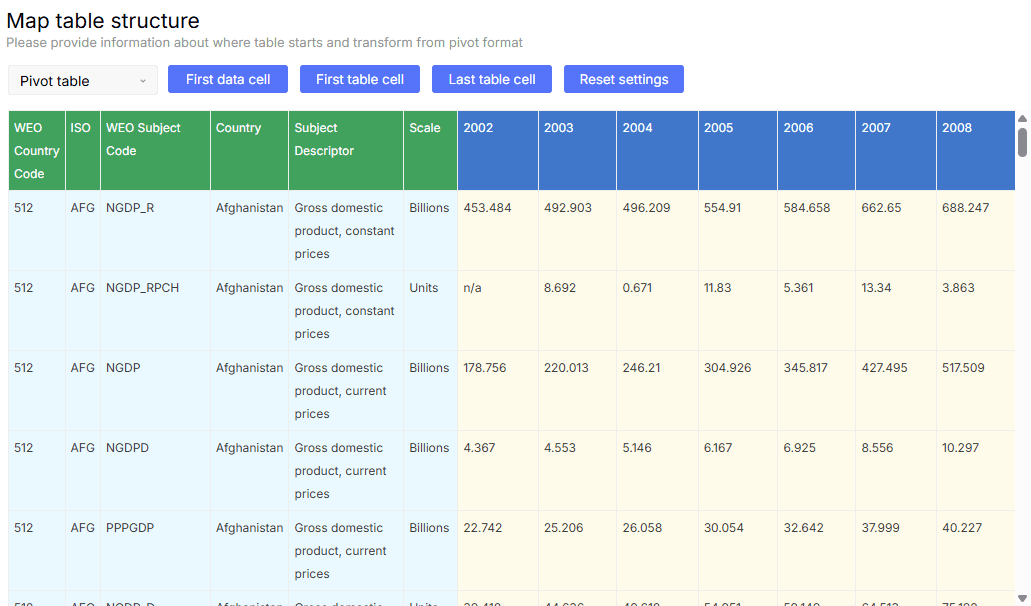
Task: Click the data cell 178.756
Action: pos(498,390)
